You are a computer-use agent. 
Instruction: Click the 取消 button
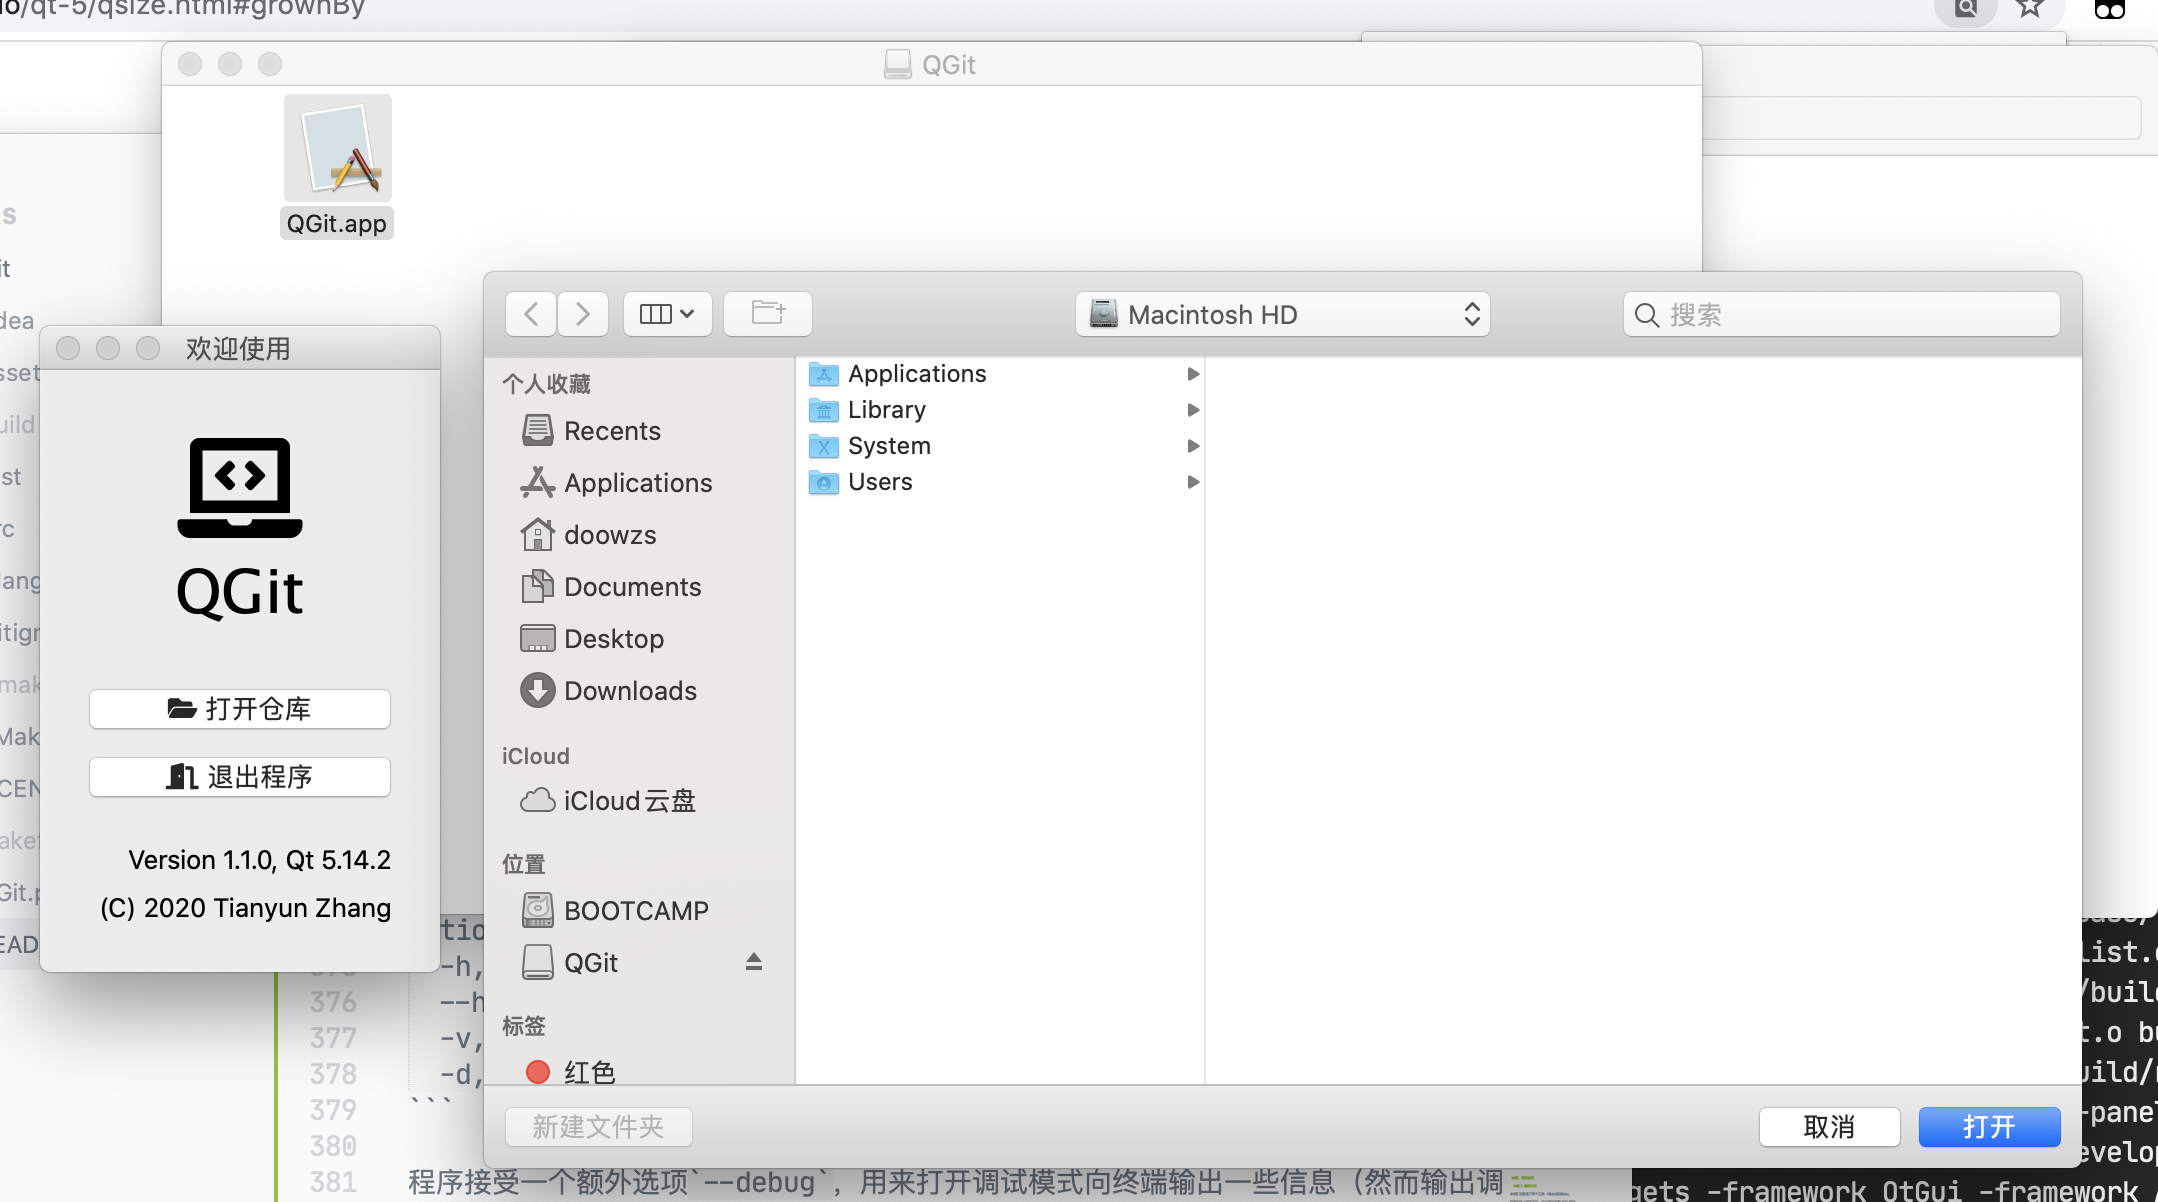pyautogui.click(x=1829, y=1127)
